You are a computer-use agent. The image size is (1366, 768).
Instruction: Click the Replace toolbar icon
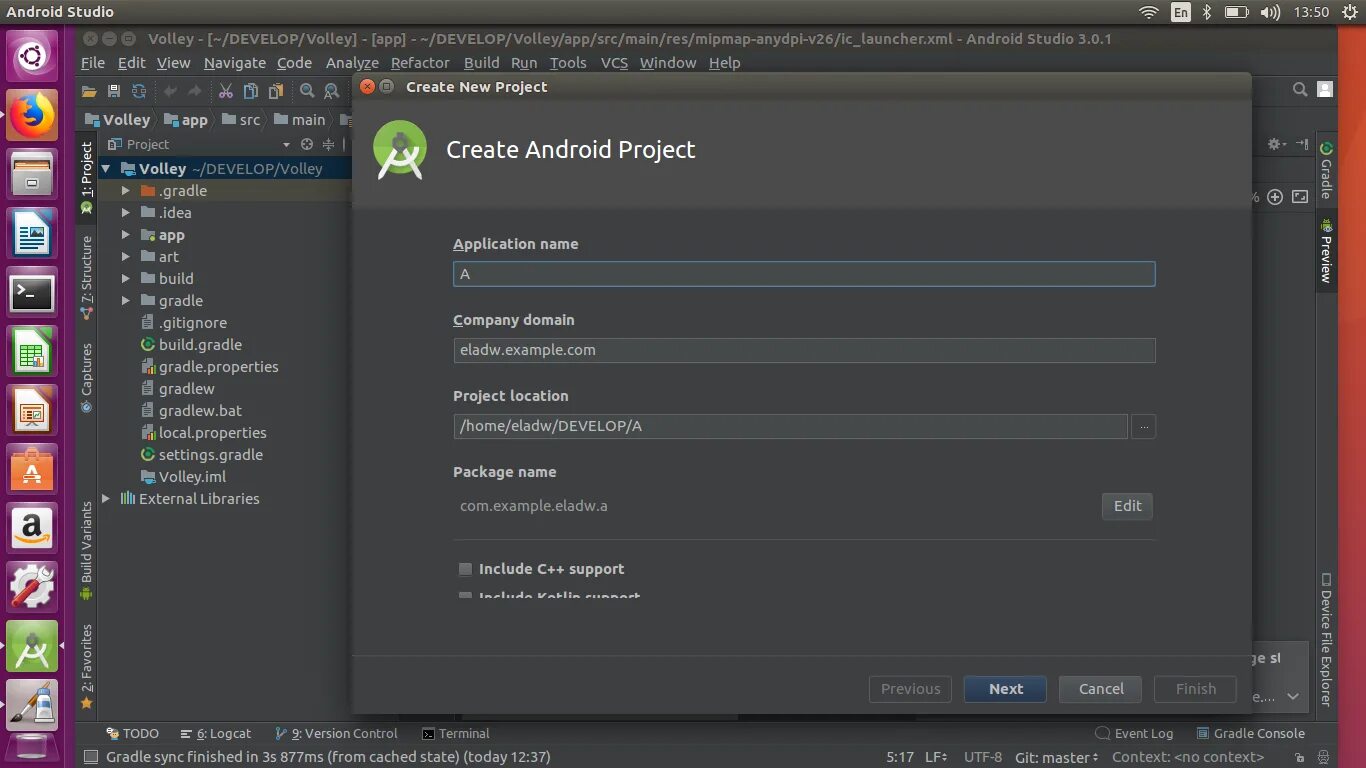click(x=332, y=91)
